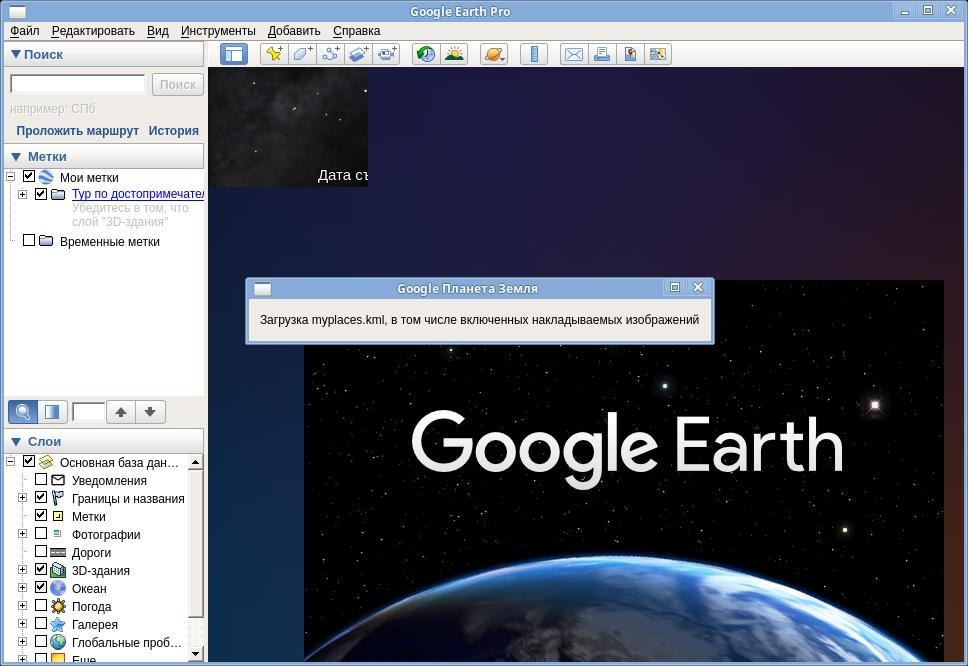View in Google Maps toolbar icon
Image resolution: width=968 pixels, height=666 pixels.
click(657, 54)
